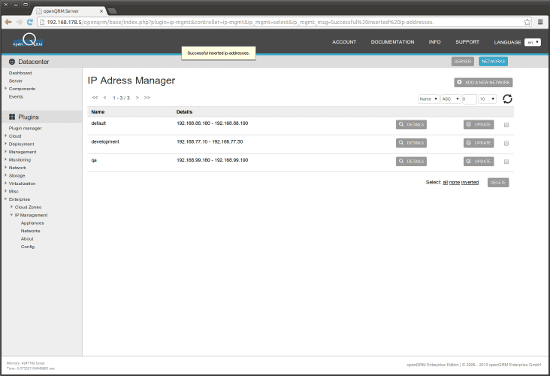
Task: Expand the Storage plugin group
Action: (x=6, y=175)
